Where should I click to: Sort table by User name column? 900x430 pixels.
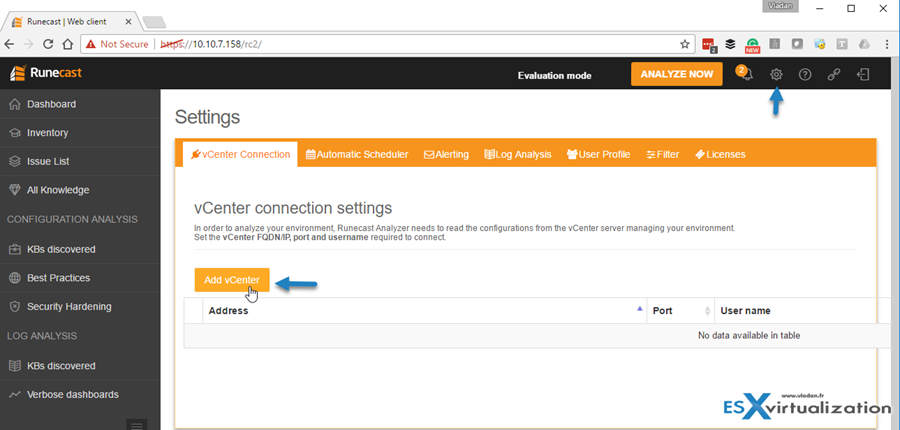click(x=804, y=311)
